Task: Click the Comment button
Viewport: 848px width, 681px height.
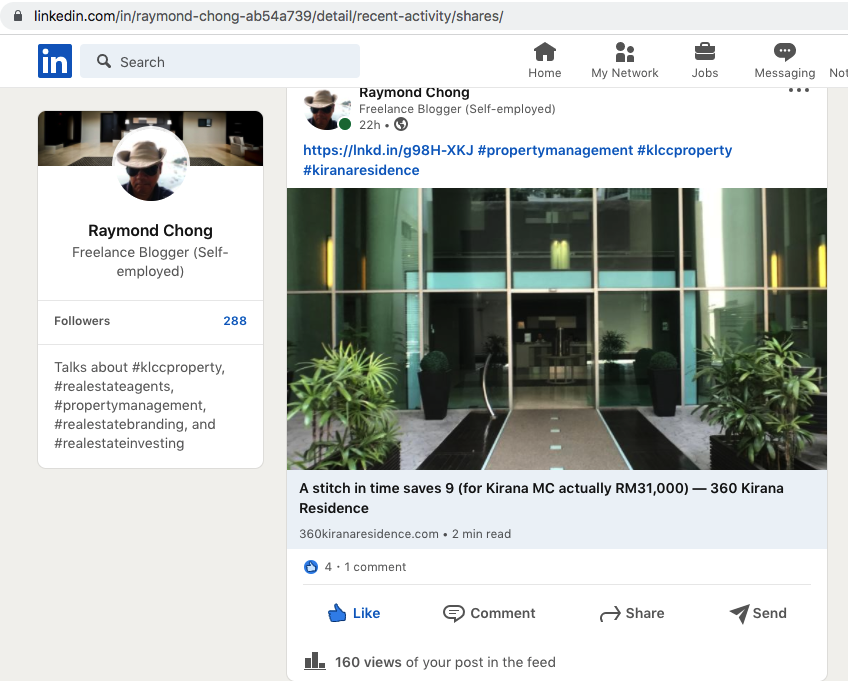Action: click(489, 613)
